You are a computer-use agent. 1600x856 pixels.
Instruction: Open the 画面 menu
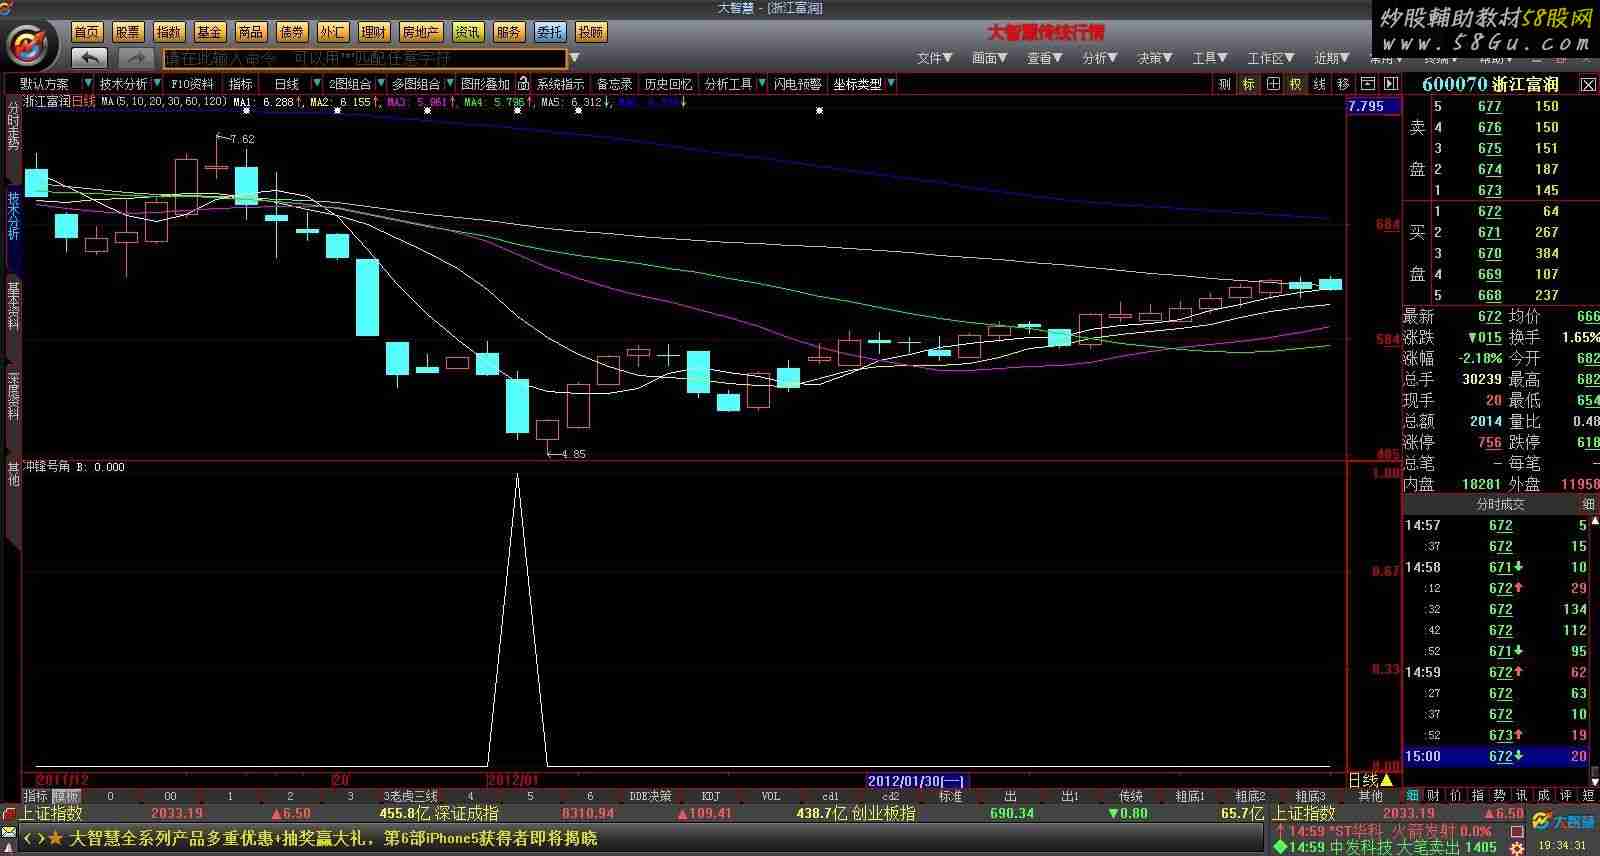(990, 58)
